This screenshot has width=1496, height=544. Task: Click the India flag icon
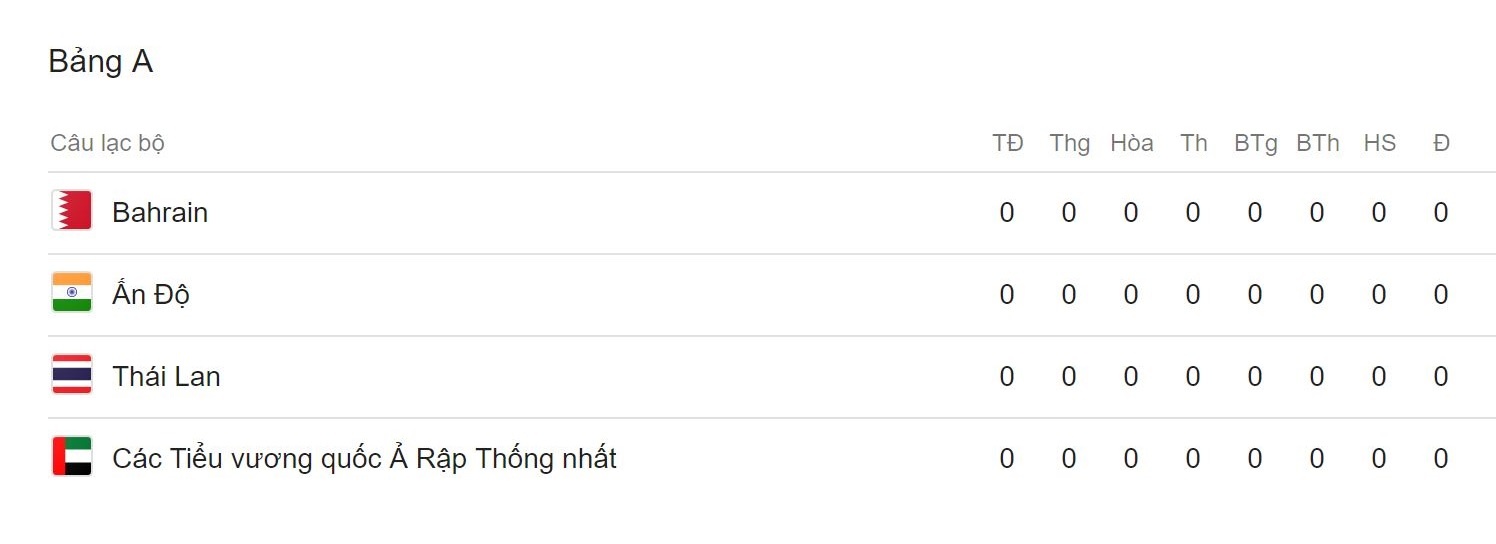(x=72, y=293)
